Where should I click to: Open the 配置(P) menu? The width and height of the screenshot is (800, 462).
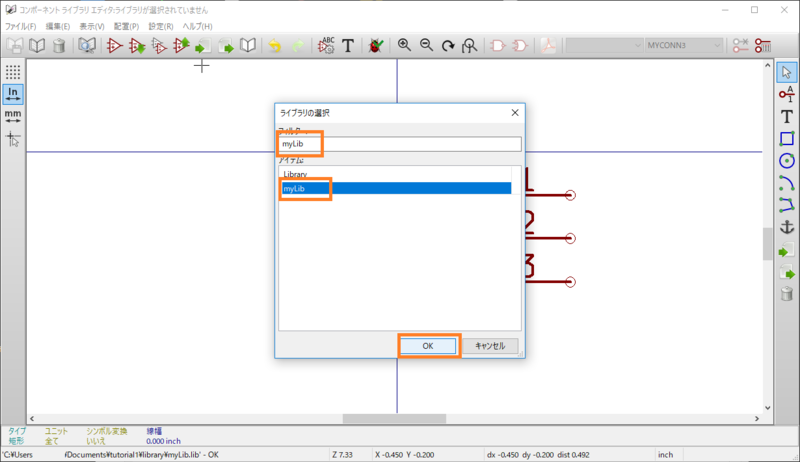(x=126, y=26)
